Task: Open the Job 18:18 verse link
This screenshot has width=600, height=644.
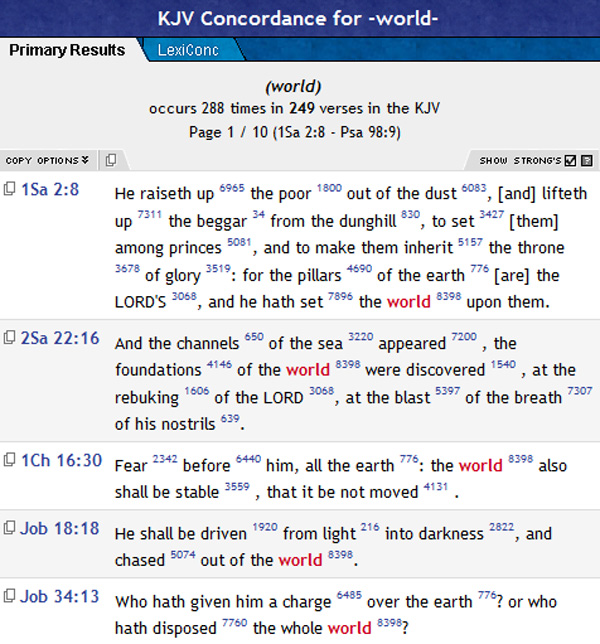Action: (x=60, y=528)
